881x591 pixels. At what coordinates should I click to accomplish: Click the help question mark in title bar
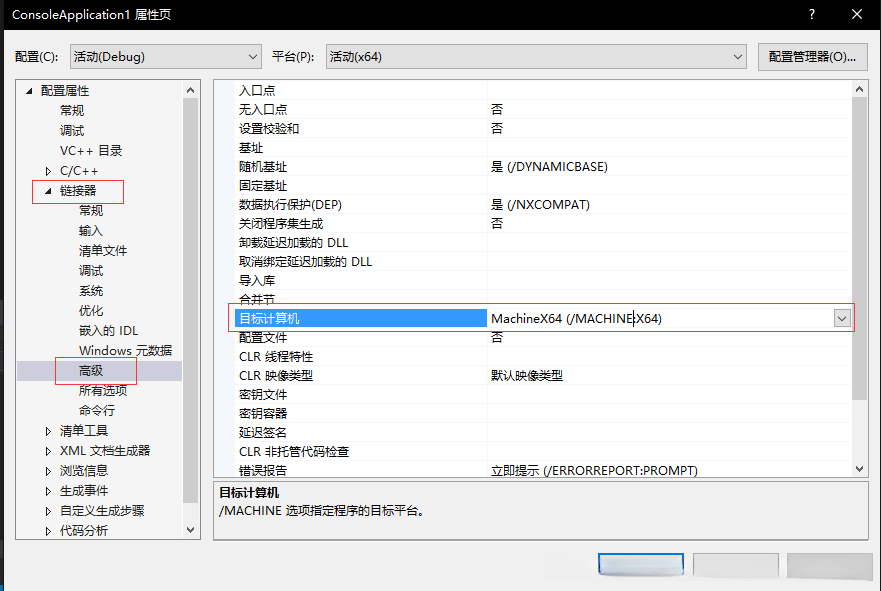[x=812, y=15]
